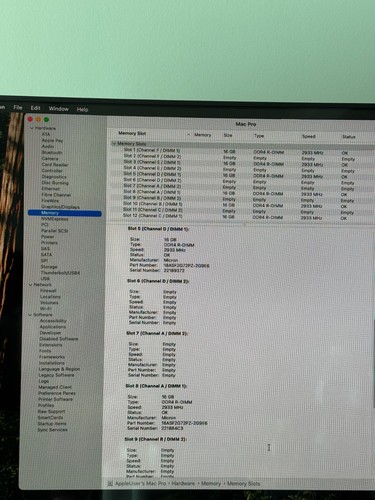Sort by the Size column header
Screen dimensions: 375x500
click(228, 135)
